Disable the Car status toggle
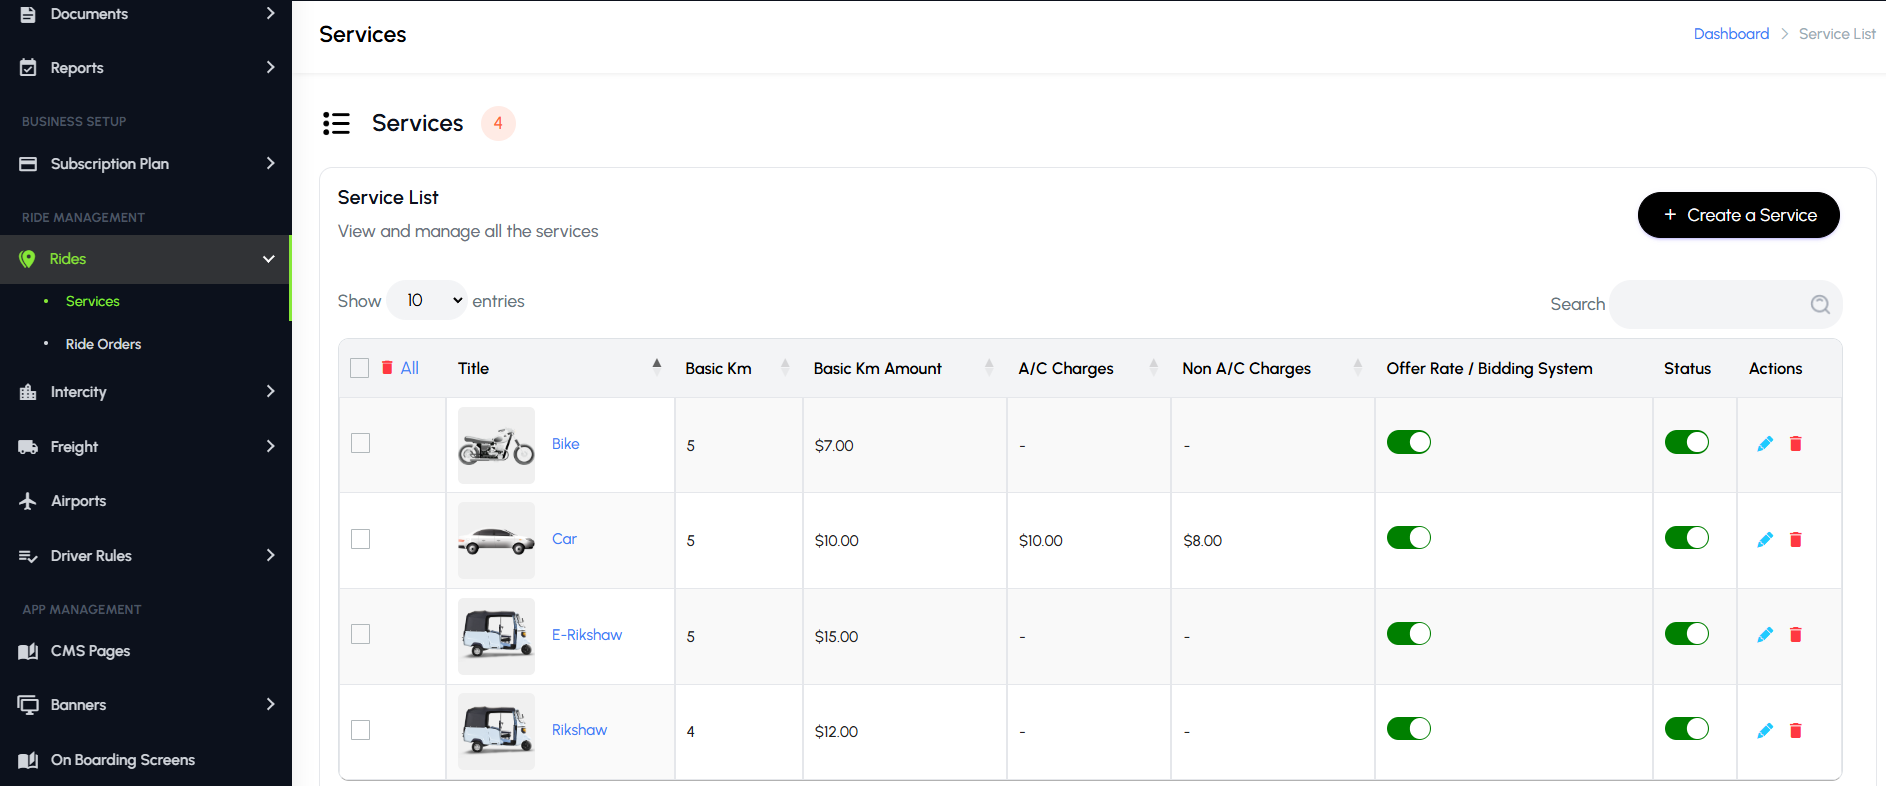The width and height of the screenshot is (1886, 786). point(1686,538)
